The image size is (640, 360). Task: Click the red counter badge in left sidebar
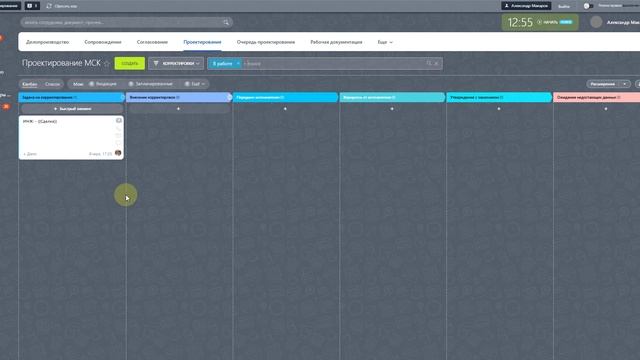(6, 107)
